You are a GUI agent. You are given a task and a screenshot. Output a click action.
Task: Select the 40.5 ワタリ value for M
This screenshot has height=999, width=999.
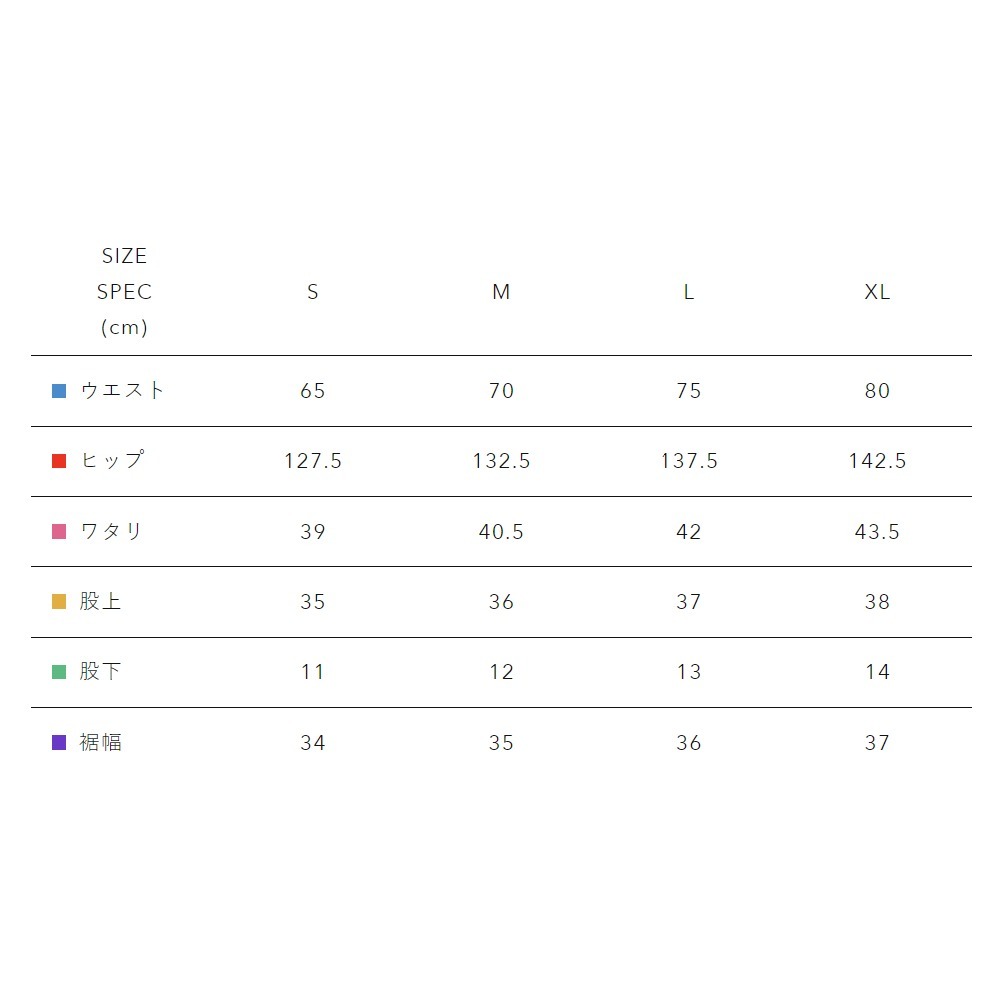(501, 532)
